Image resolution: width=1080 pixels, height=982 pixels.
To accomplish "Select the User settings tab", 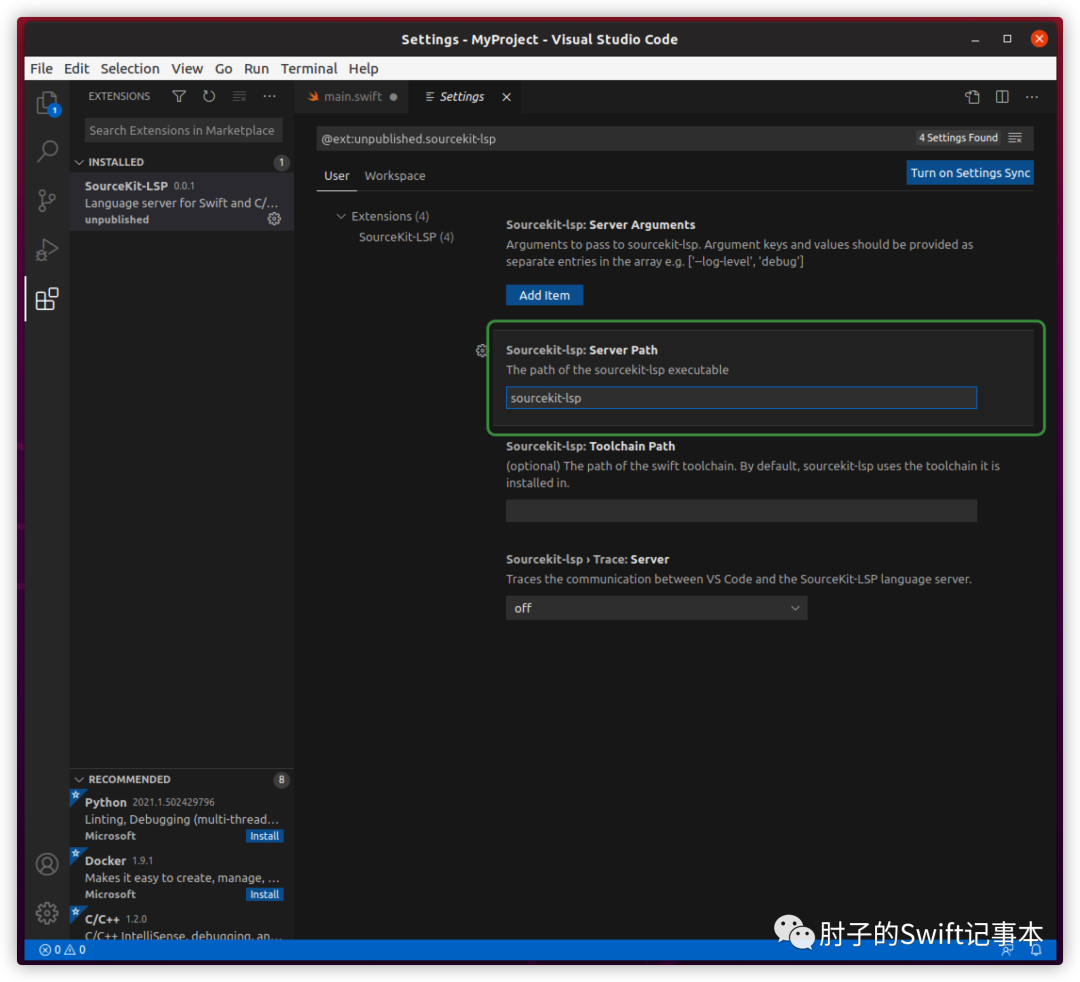I will 337,176.
